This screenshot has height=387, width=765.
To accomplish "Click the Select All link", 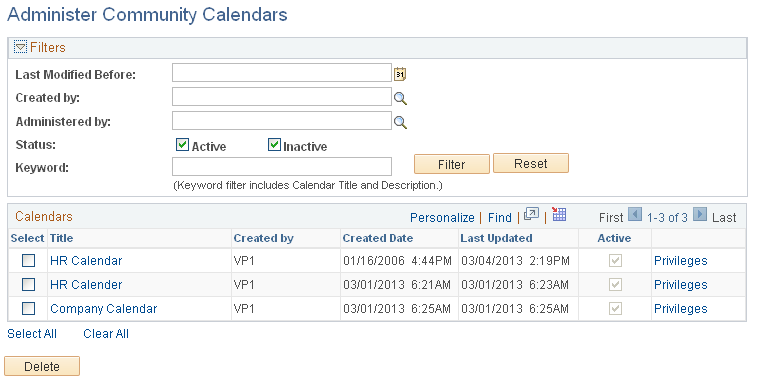I will pyautogui.click(x=32, y=334).
